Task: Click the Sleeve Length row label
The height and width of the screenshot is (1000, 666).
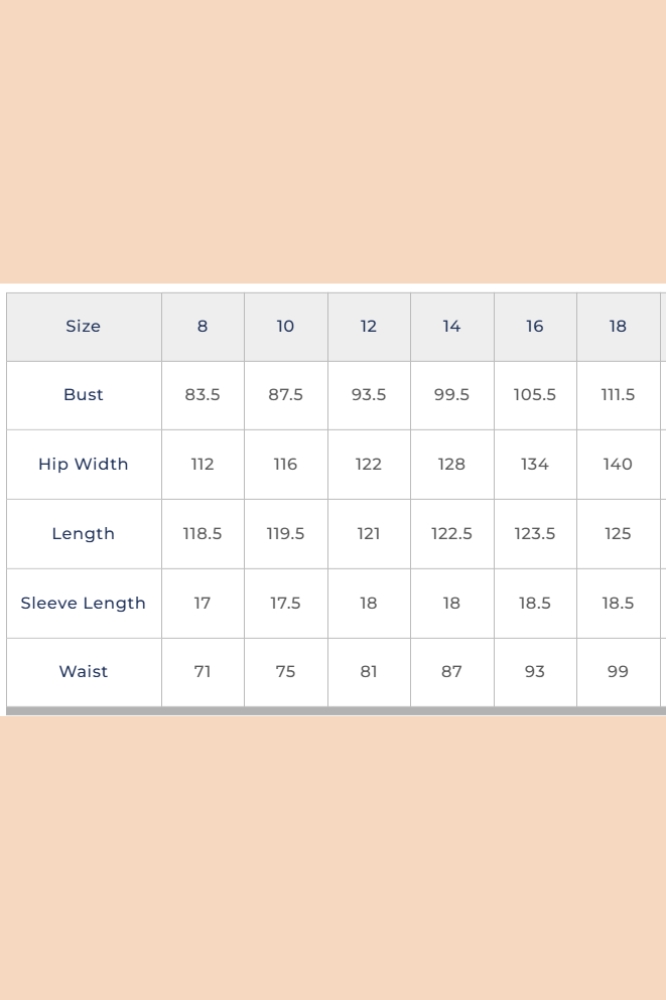Action: 83,603
